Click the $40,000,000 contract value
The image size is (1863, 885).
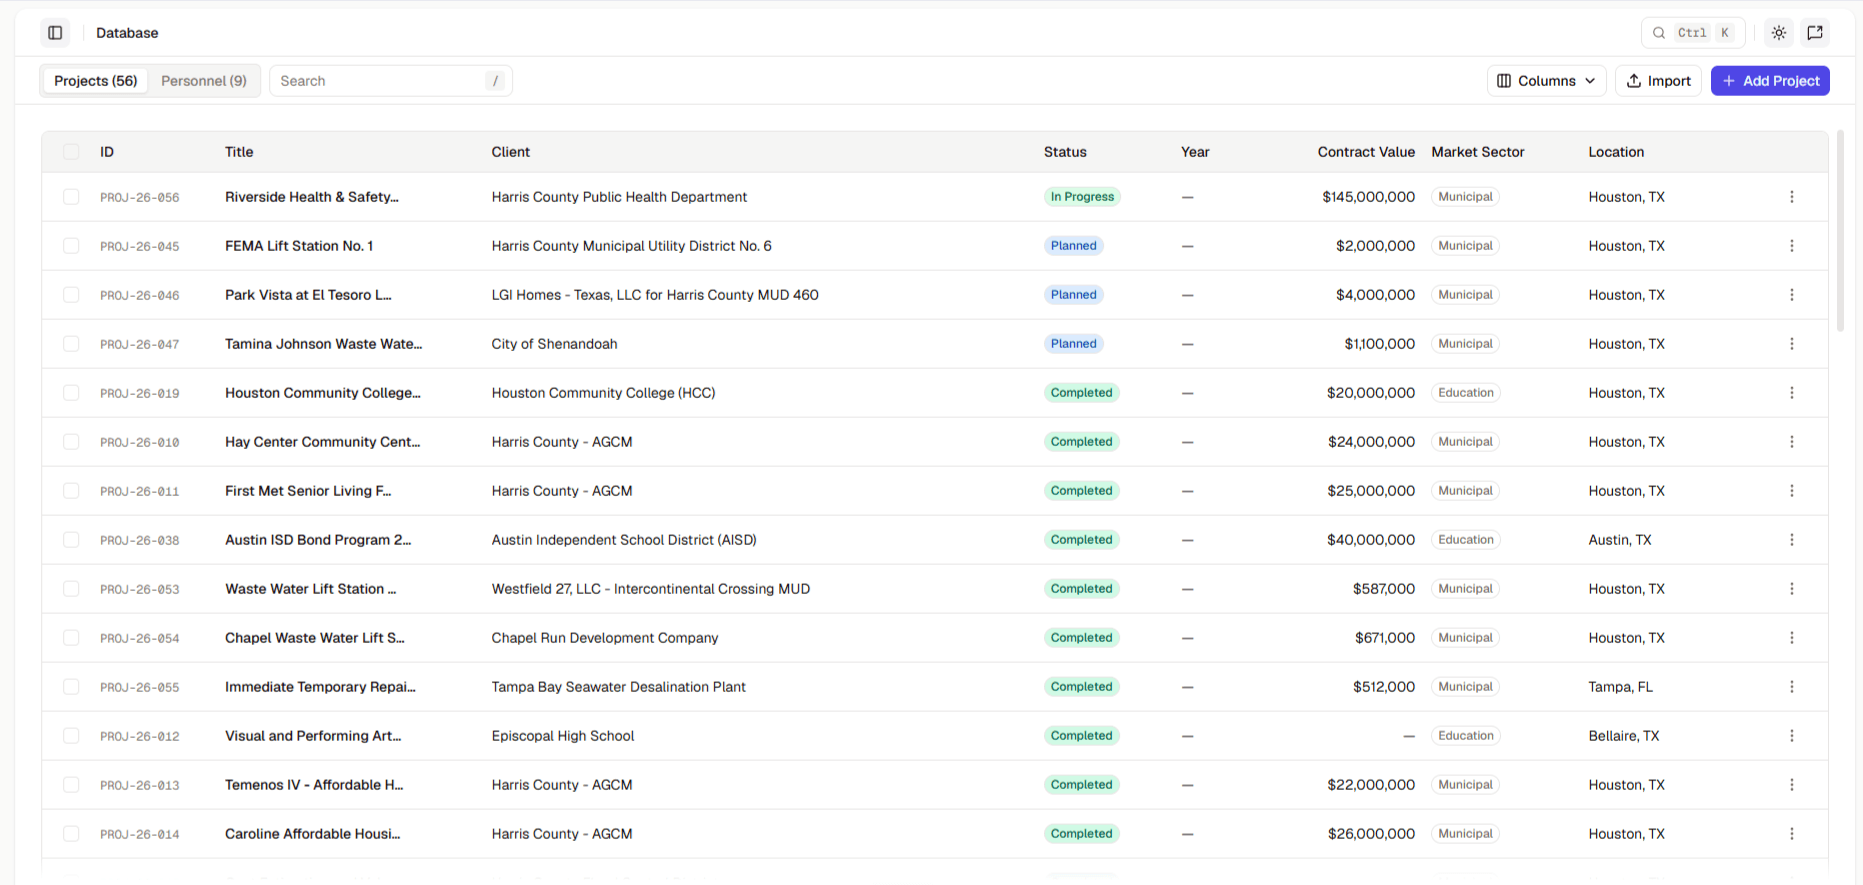1371,540
